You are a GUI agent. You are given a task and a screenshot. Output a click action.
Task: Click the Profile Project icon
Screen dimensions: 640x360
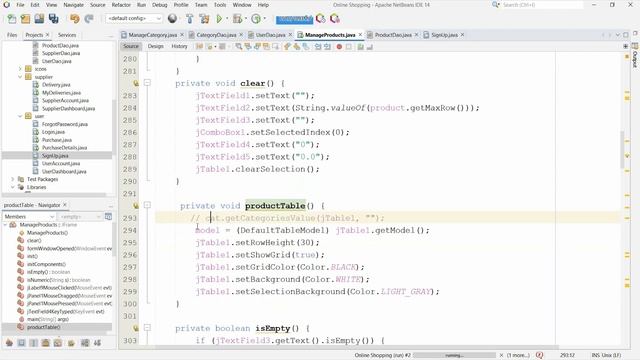point(256,19)
